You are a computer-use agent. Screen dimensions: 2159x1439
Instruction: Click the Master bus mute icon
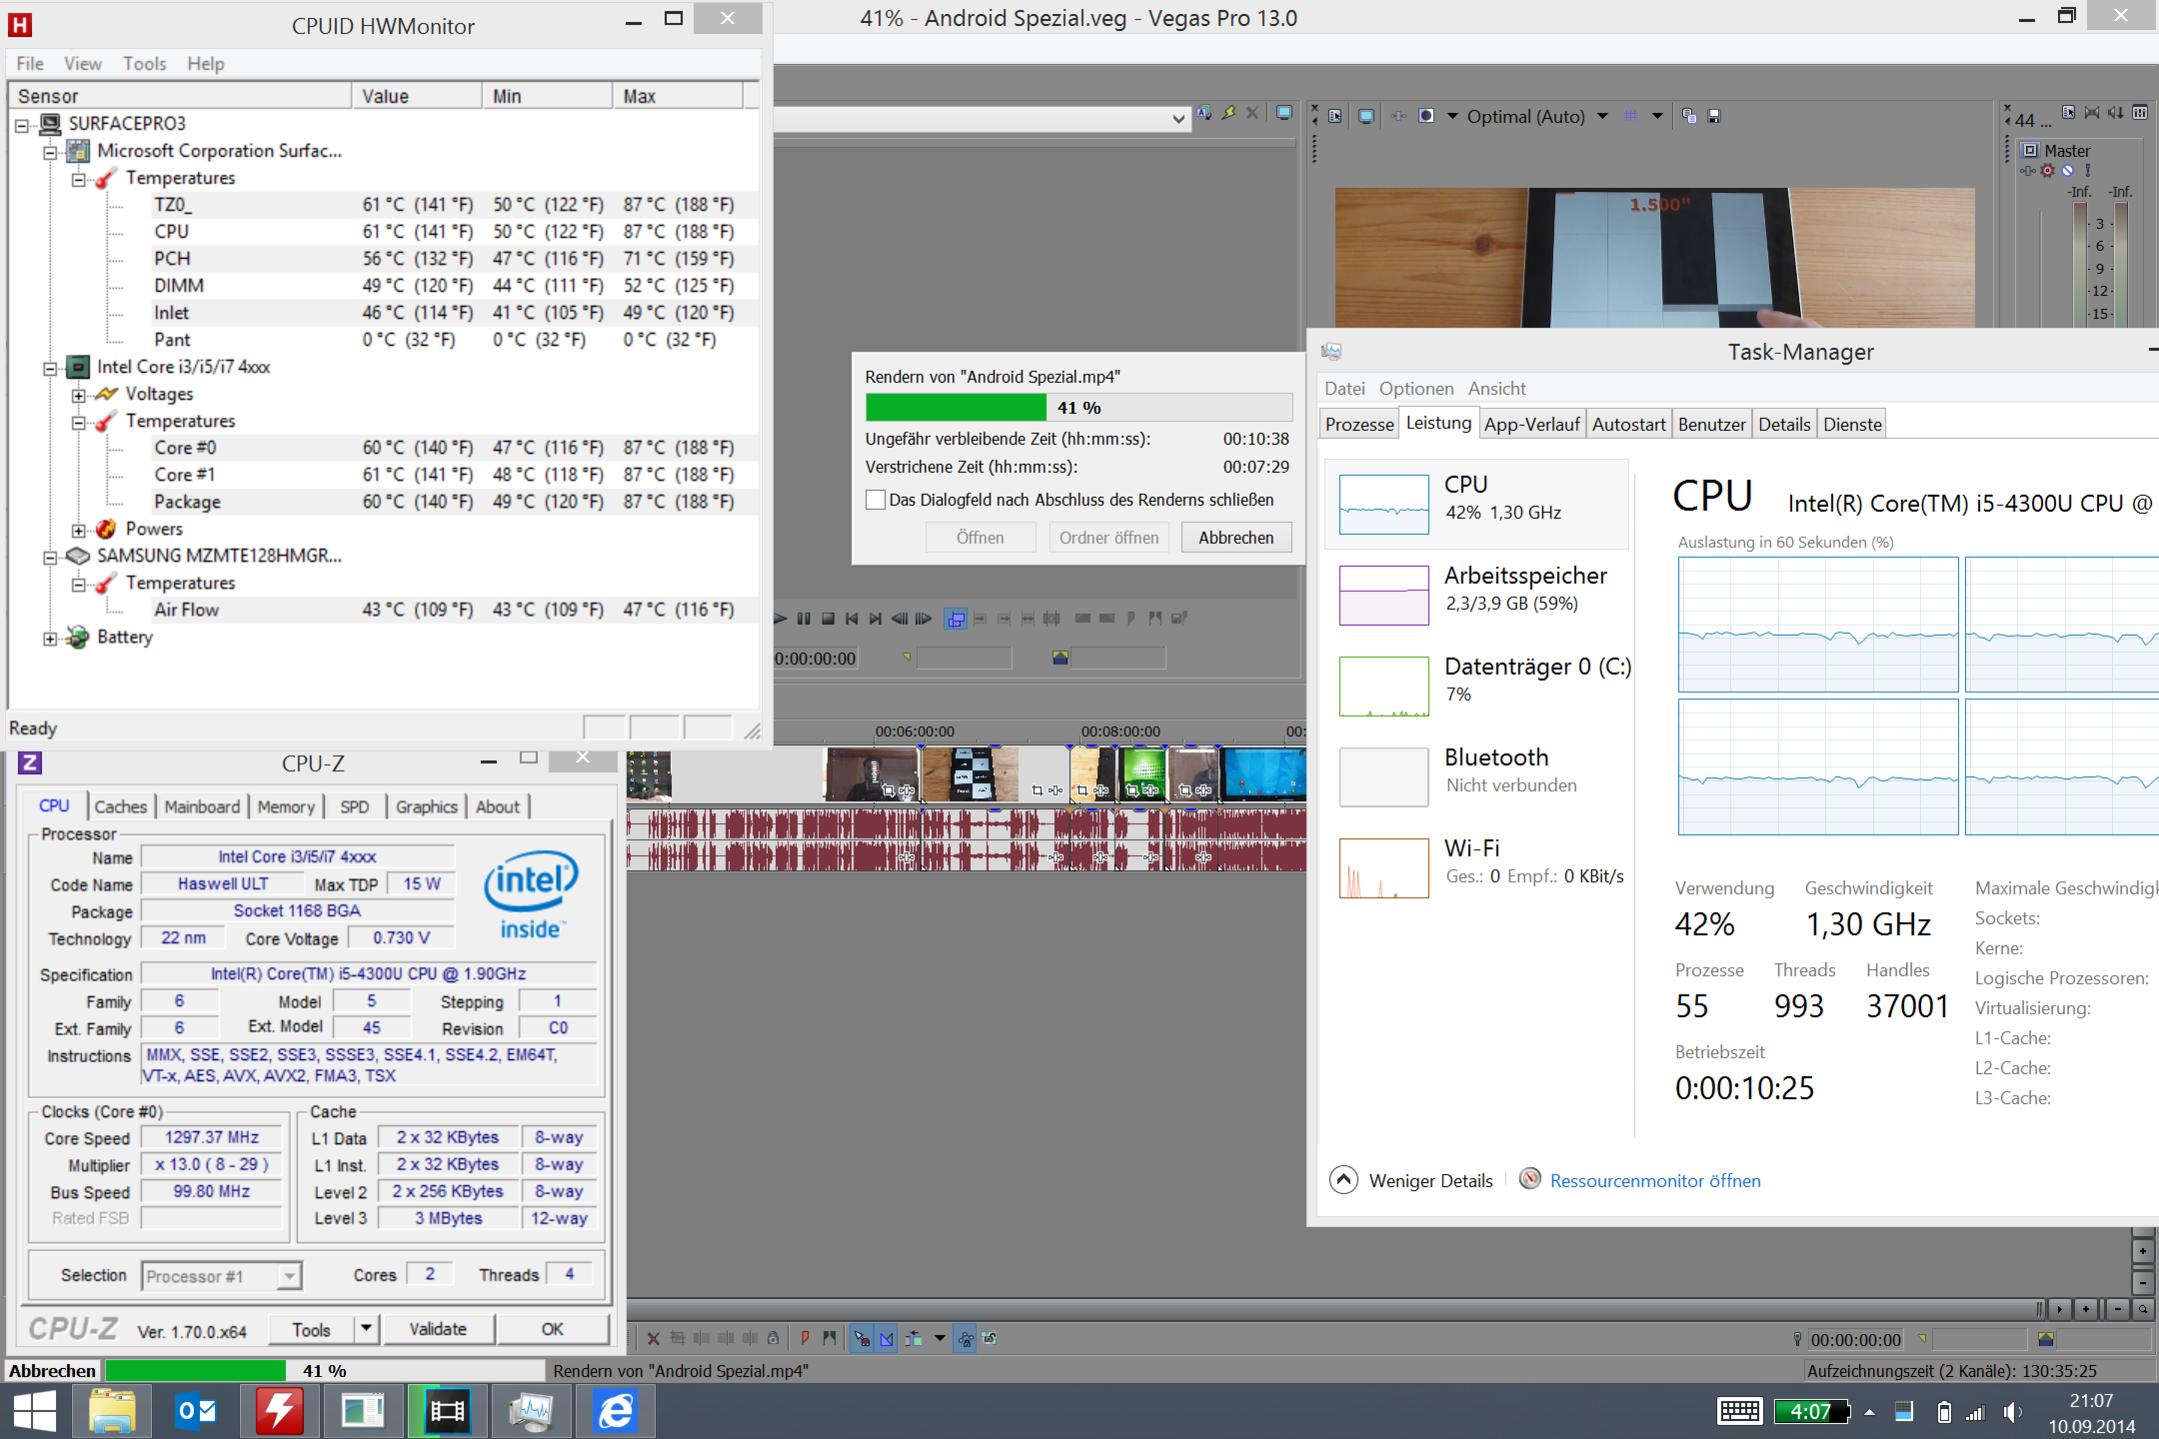point(2068,171)
